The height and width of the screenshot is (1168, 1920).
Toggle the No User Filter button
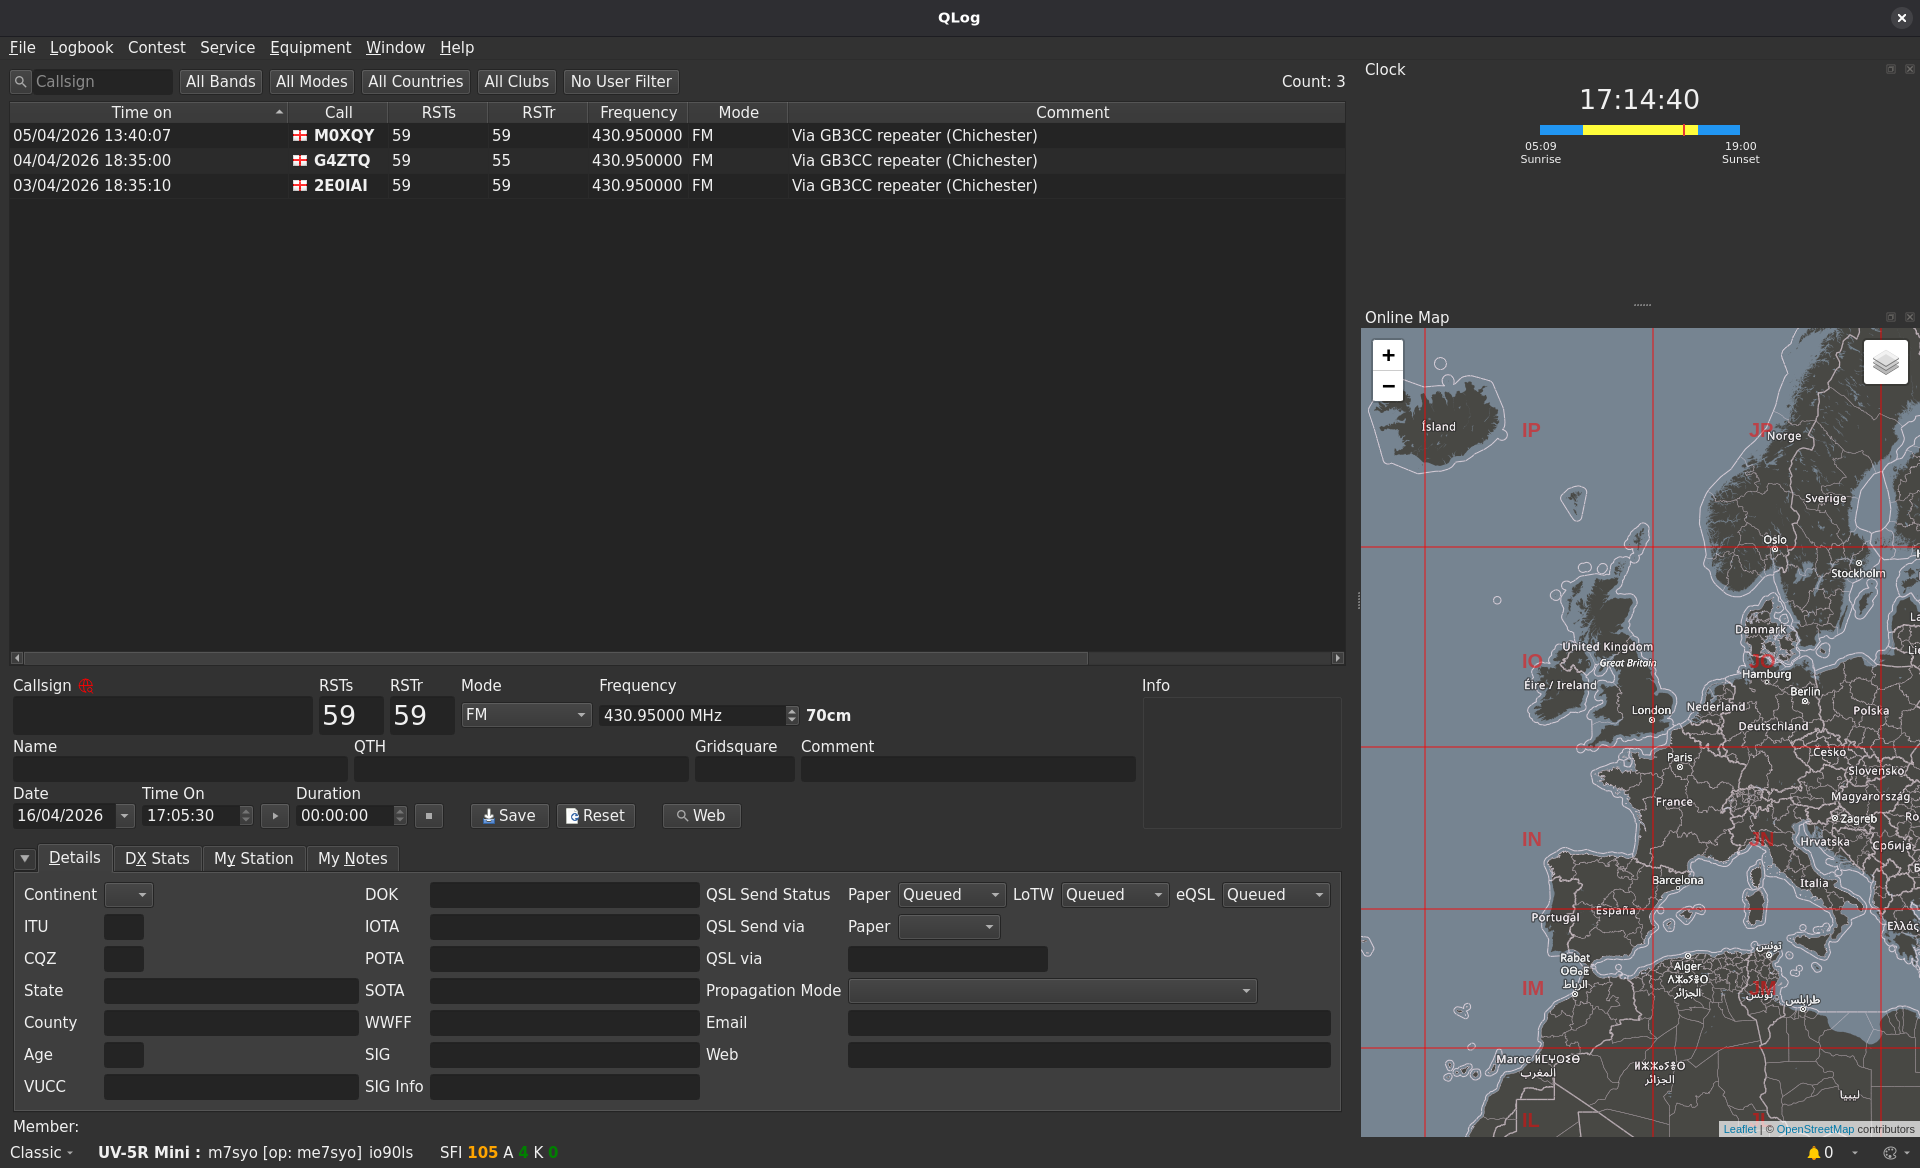(x=620, y=82)
